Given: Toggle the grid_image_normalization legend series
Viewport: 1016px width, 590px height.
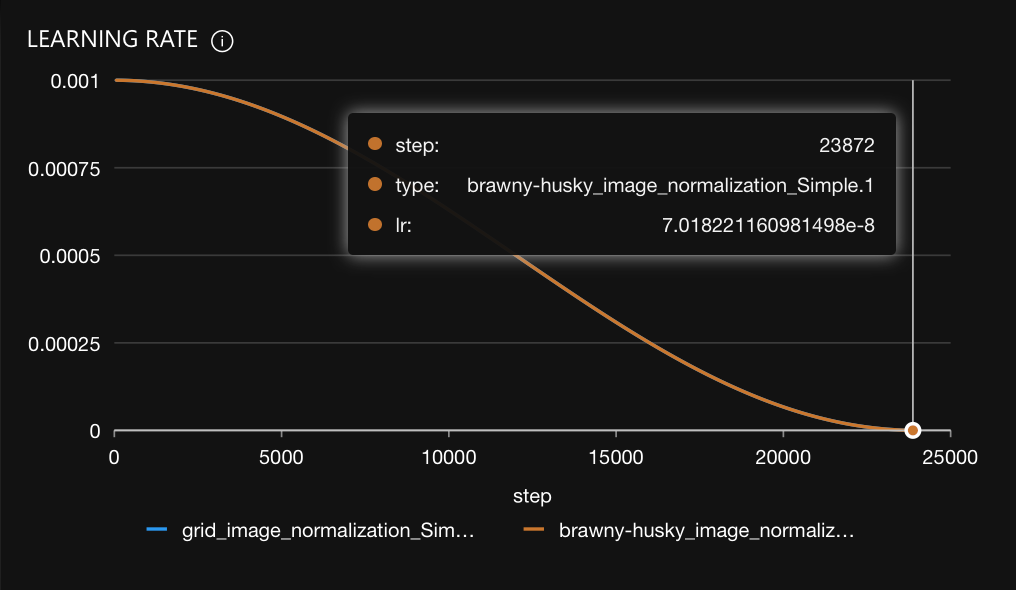Looking at the screenshot, I should click(327, 531).
